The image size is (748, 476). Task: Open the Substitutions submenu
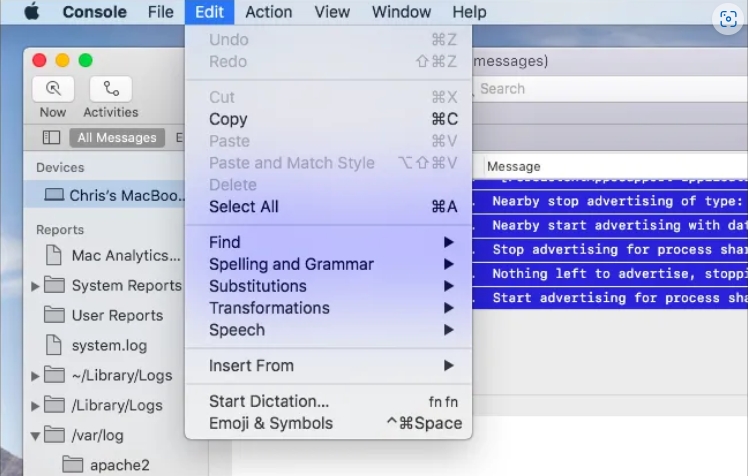tap(328, 286)
